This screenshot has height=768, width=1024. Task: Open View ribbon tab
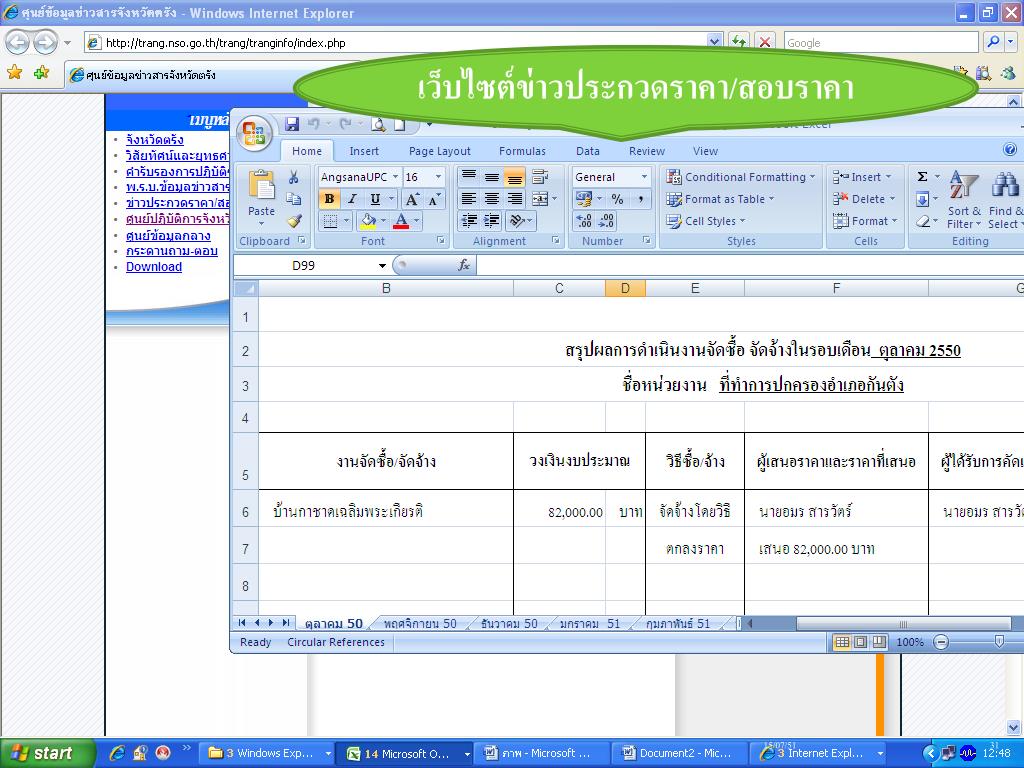[705, 151]
